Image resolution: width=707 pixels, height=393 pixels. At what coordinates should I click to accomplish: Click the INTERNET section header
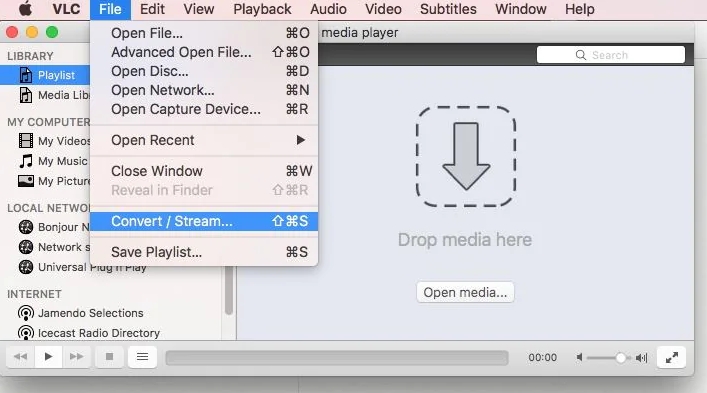click(x=34, y=294)
